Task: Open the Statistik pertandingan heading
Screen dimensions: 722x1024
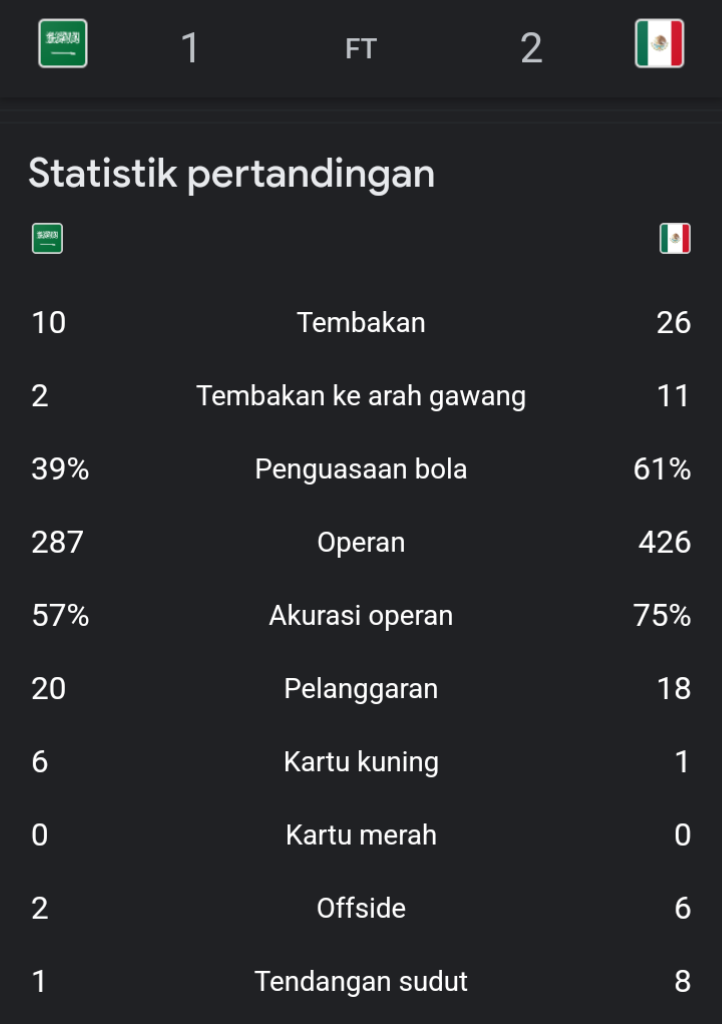Action: click(231, 173)
